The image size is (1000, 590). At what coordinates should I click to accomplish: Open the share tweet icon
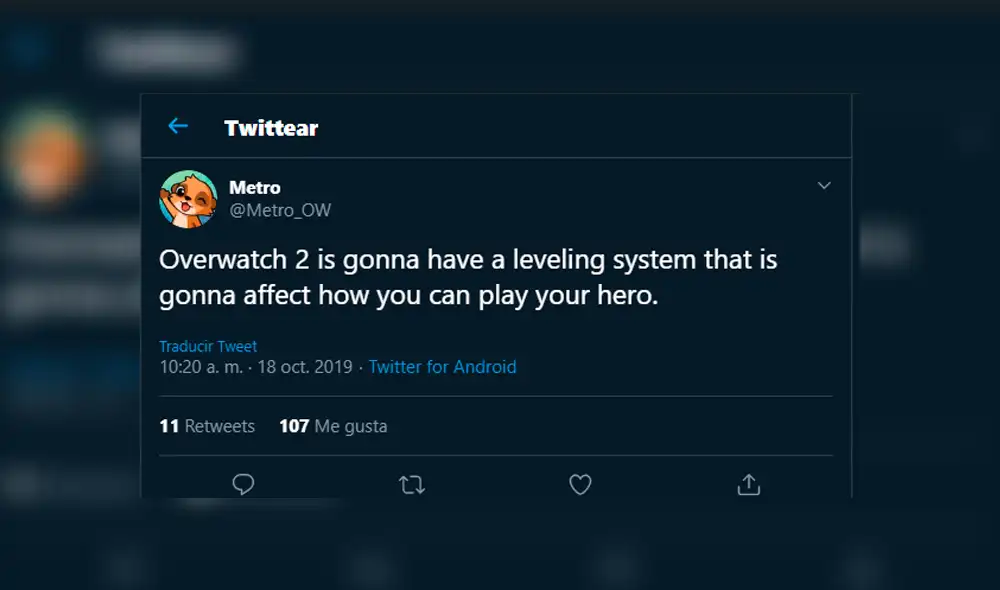(x=747, y=484)
